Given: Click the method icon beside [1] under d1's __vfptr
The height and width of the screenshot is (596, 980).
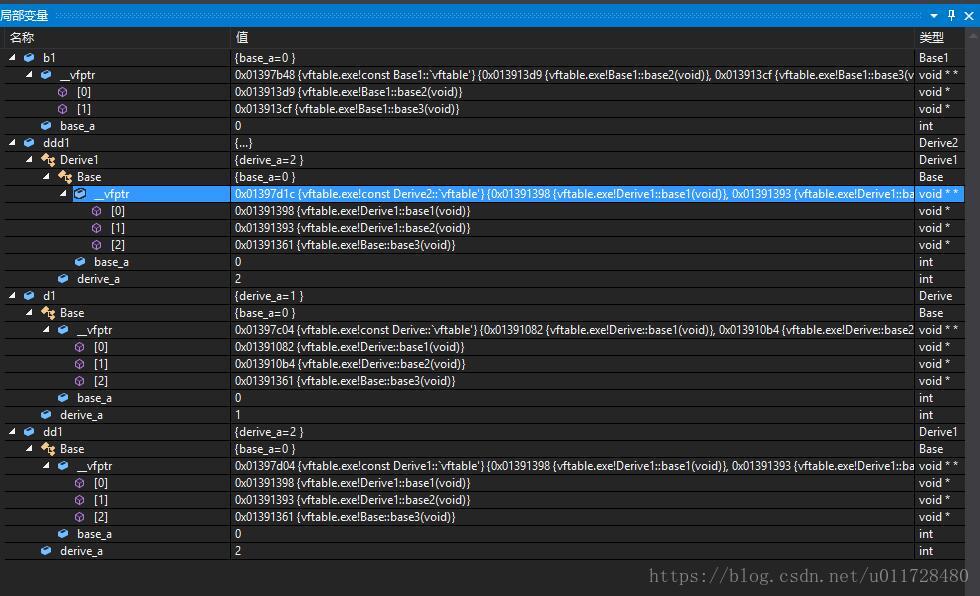Looking at the screenshot, I should point(79,364).
